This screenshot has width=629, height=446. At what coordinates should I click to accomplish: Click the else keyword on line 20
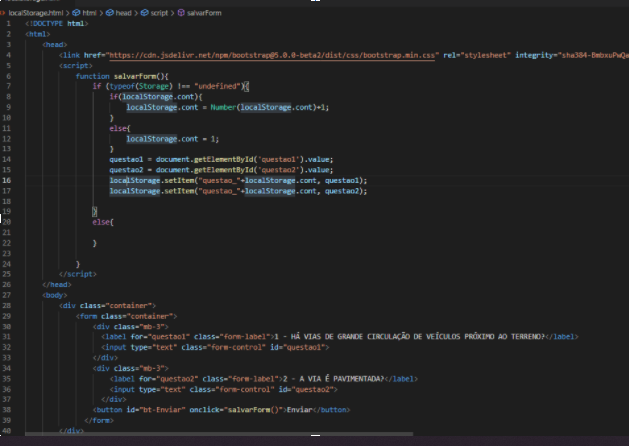[101, 222]
